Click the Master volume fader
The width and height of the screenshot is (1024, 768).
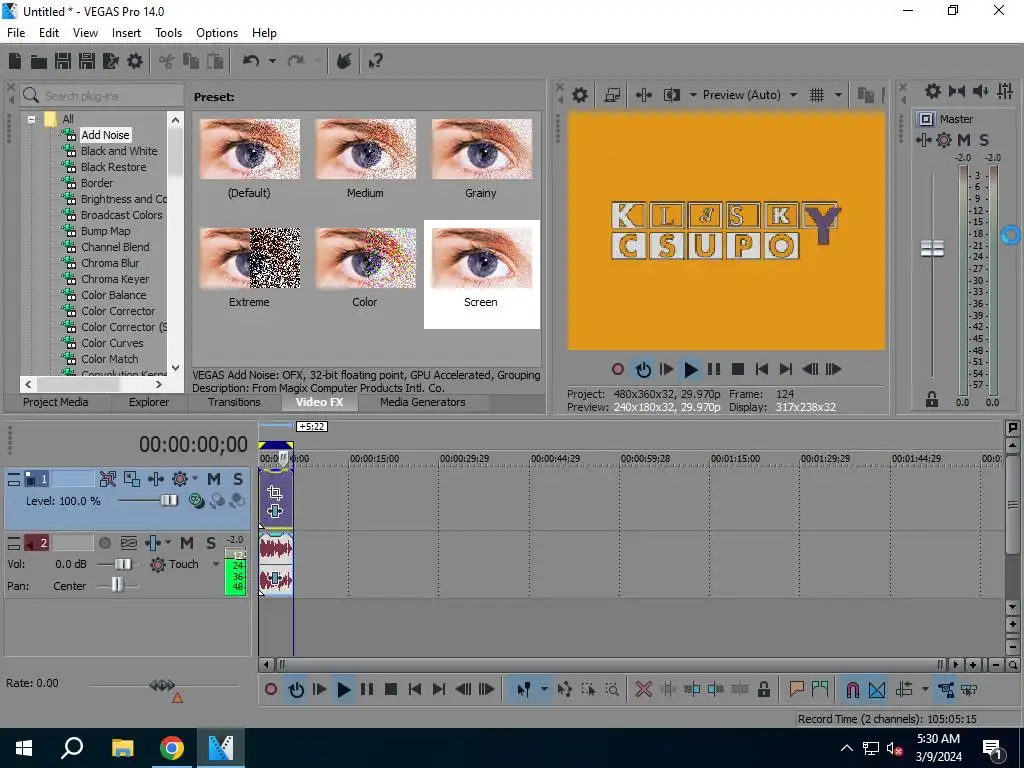pyautogui.click(x=932, y=249)
